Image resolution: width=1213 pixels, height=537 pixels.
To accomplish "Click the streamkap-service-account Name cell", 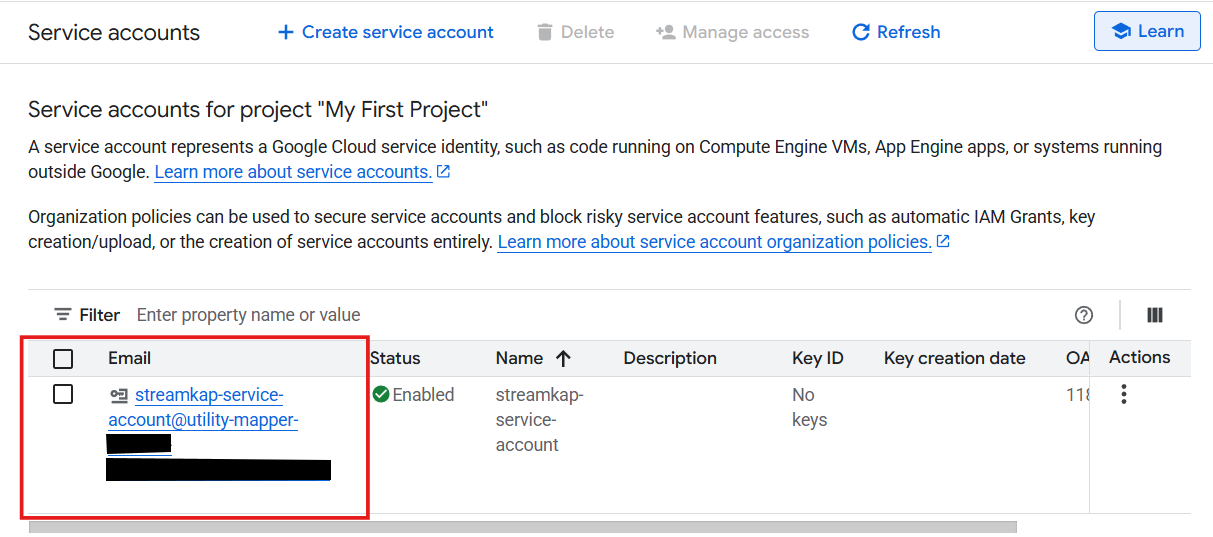I will point(539,420).
